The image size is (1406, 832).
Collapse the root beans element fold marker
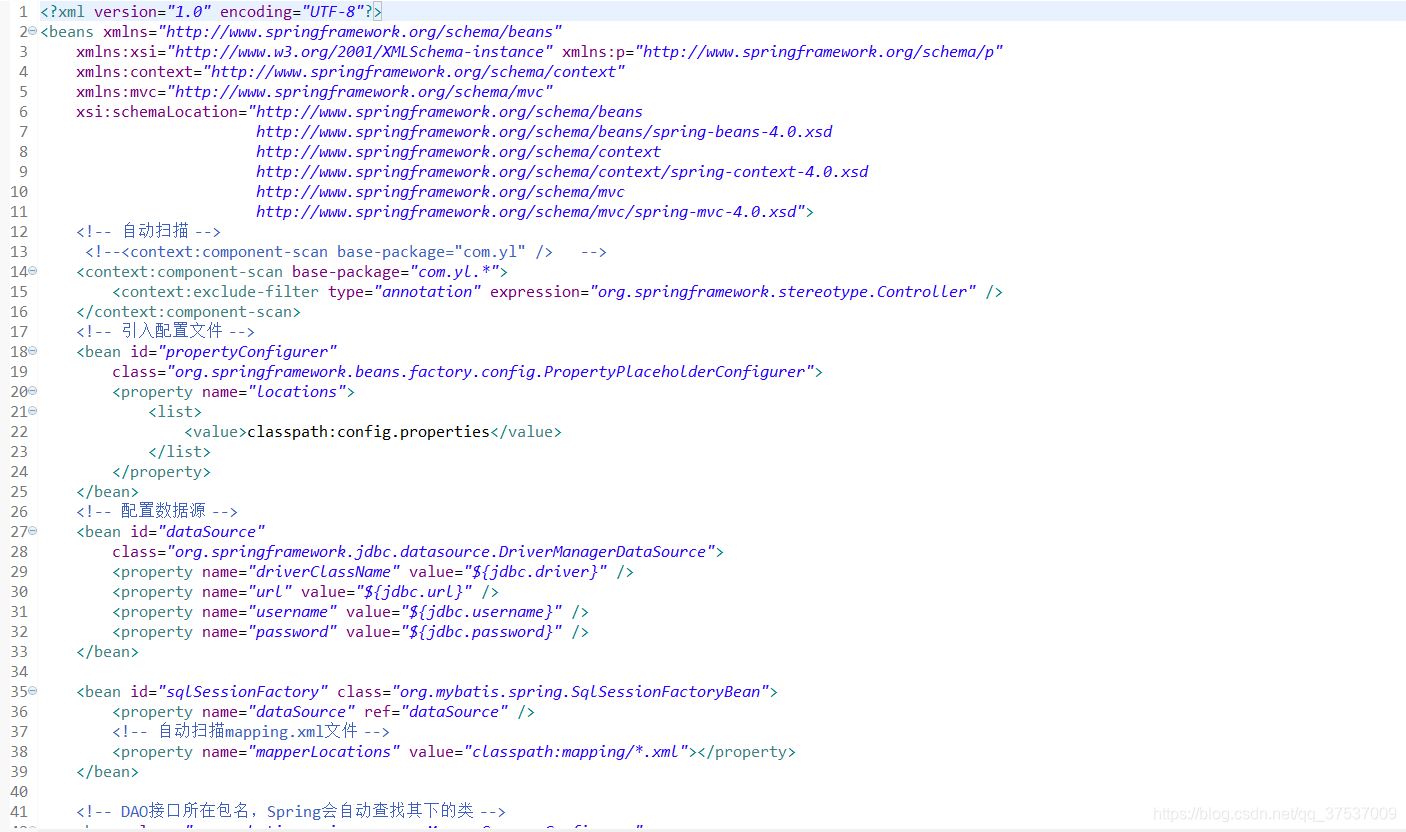[33, 31]
